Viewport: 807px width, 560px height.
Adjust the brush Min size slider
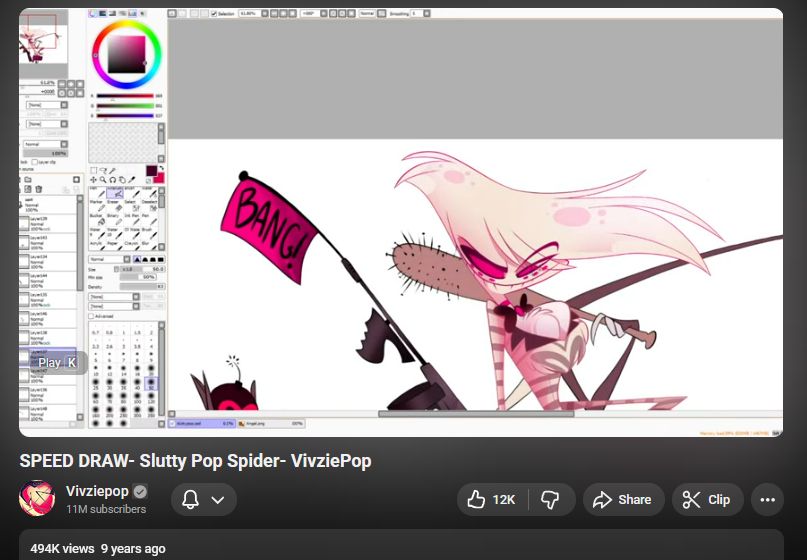pos(138,277)
